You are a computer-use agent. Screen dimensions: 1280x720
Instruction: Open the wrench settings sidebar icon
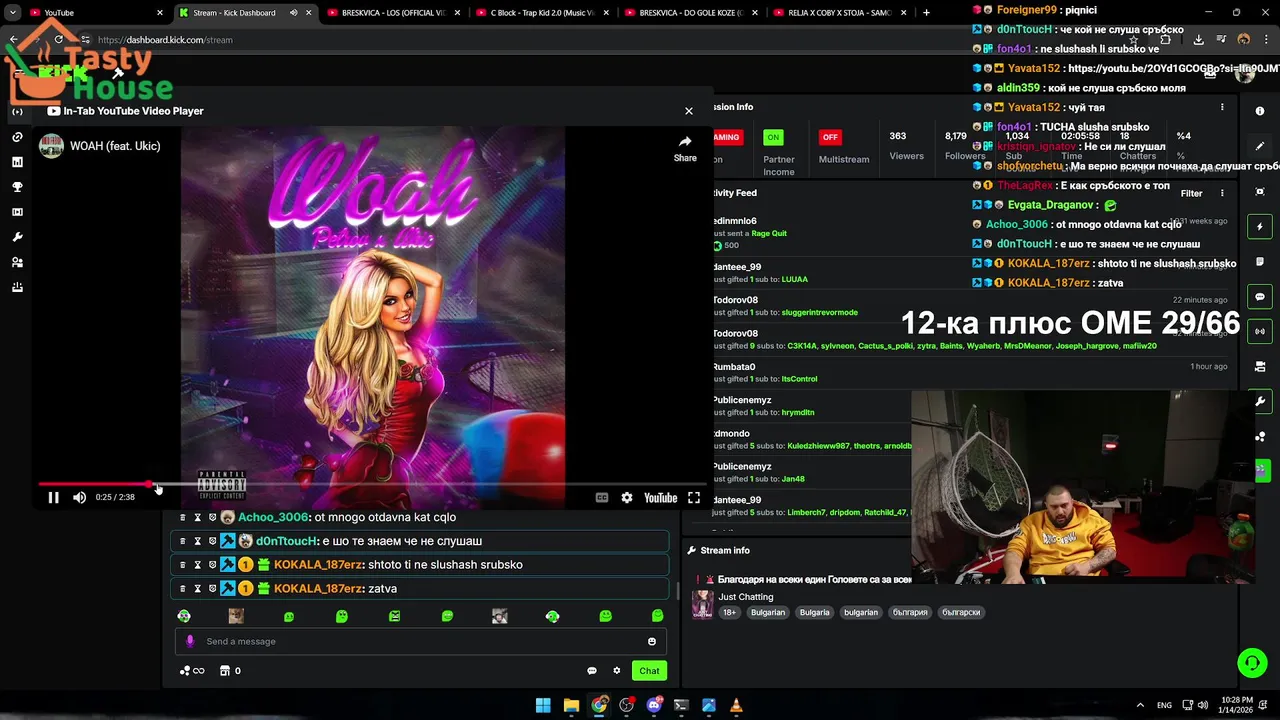(x=17, y=237)
